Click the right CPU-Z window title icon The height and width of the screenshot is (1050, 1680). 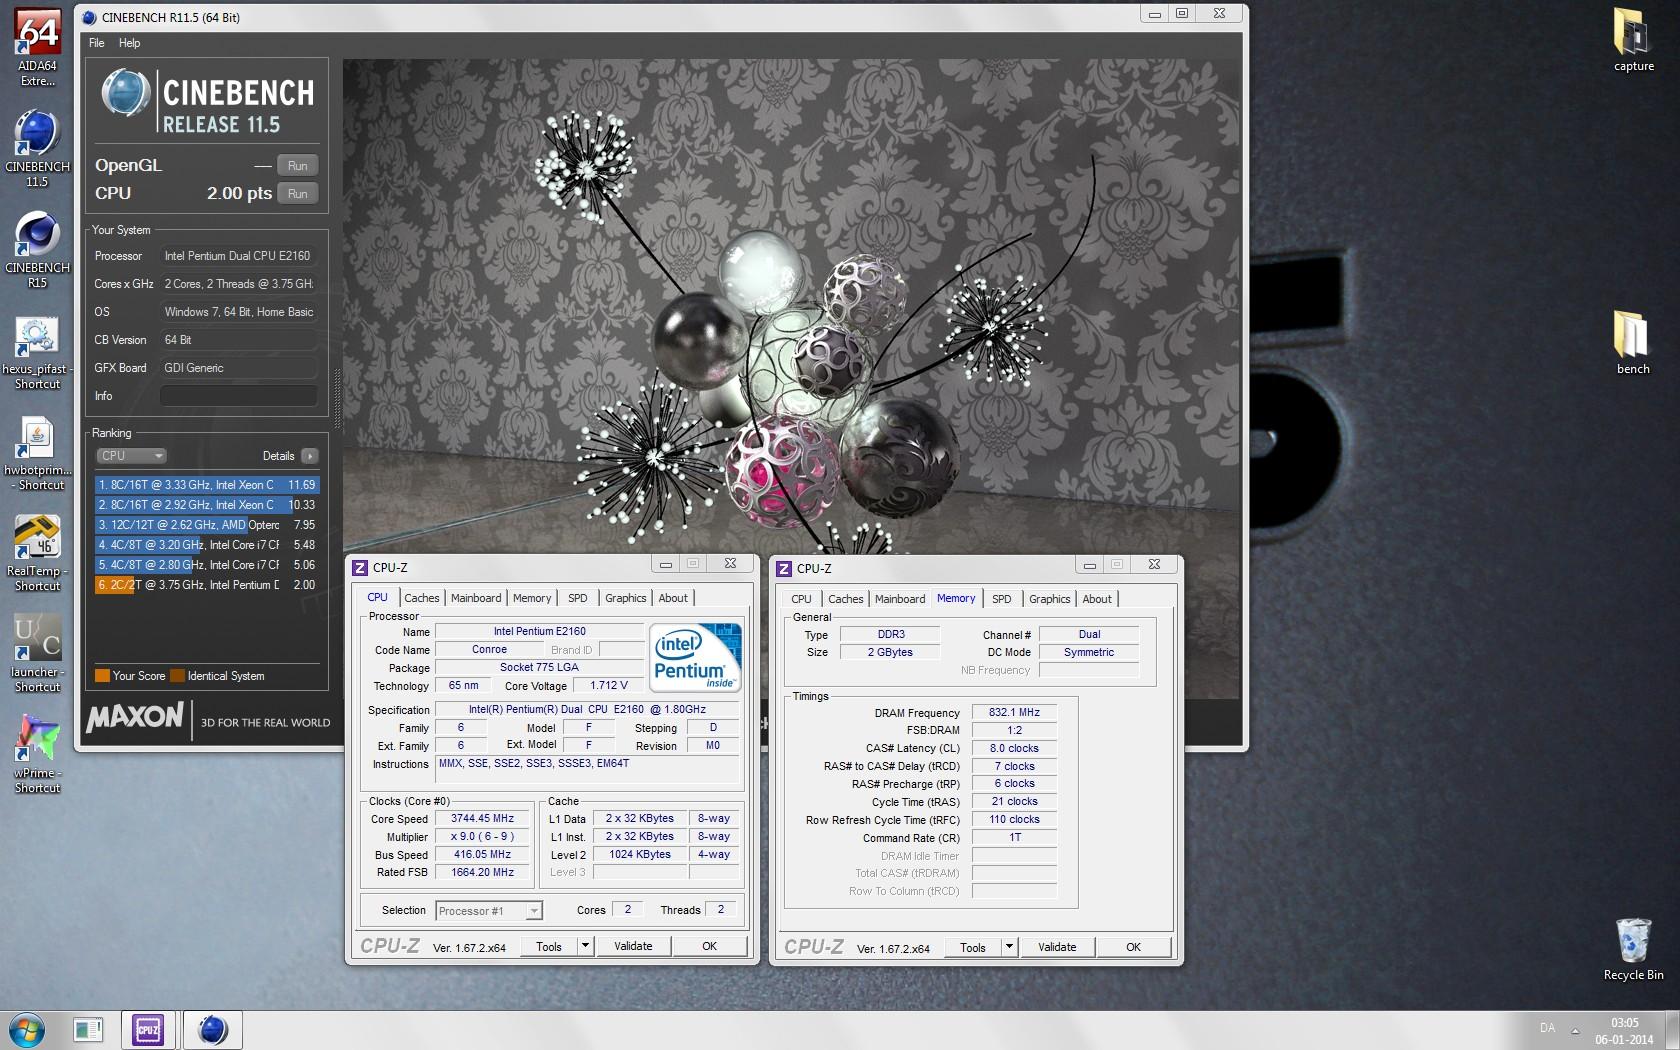[785, 568]
